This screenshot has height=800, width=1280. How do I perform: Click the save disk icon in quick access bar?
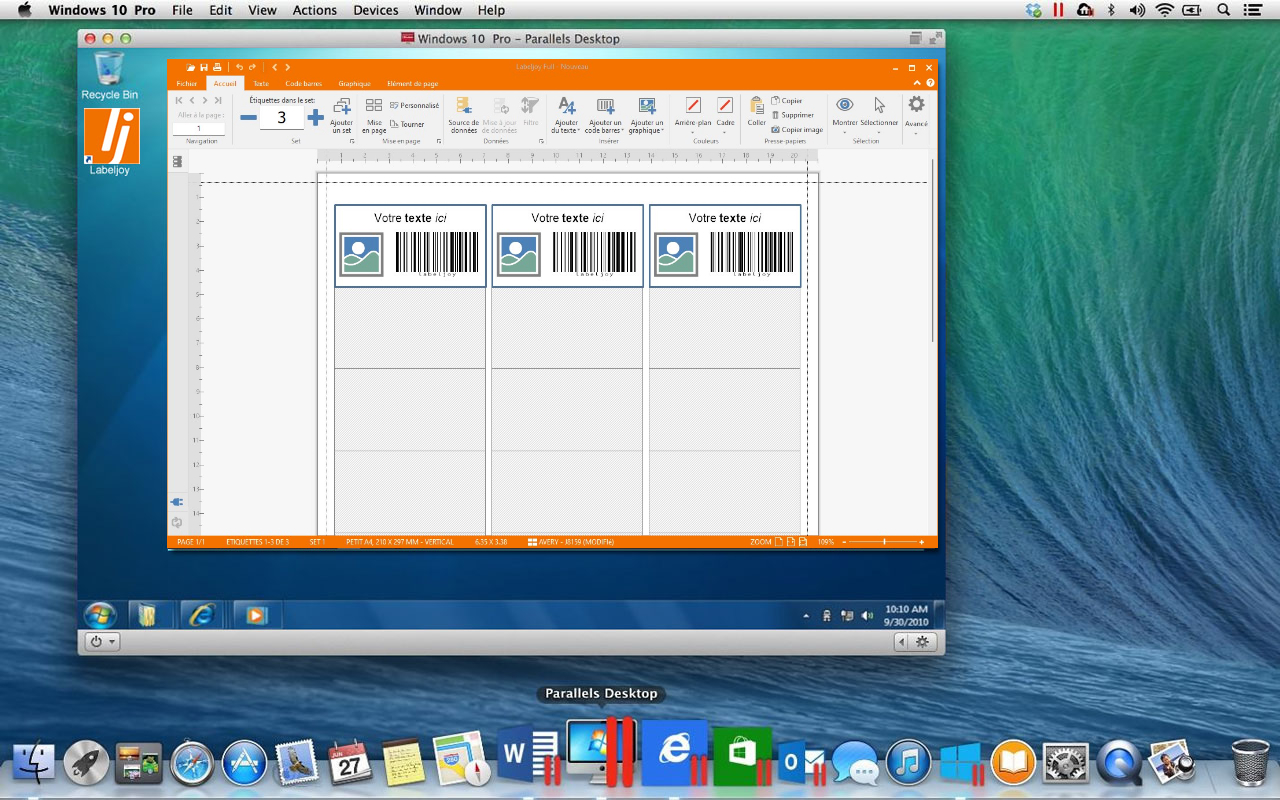pos(204,67)
